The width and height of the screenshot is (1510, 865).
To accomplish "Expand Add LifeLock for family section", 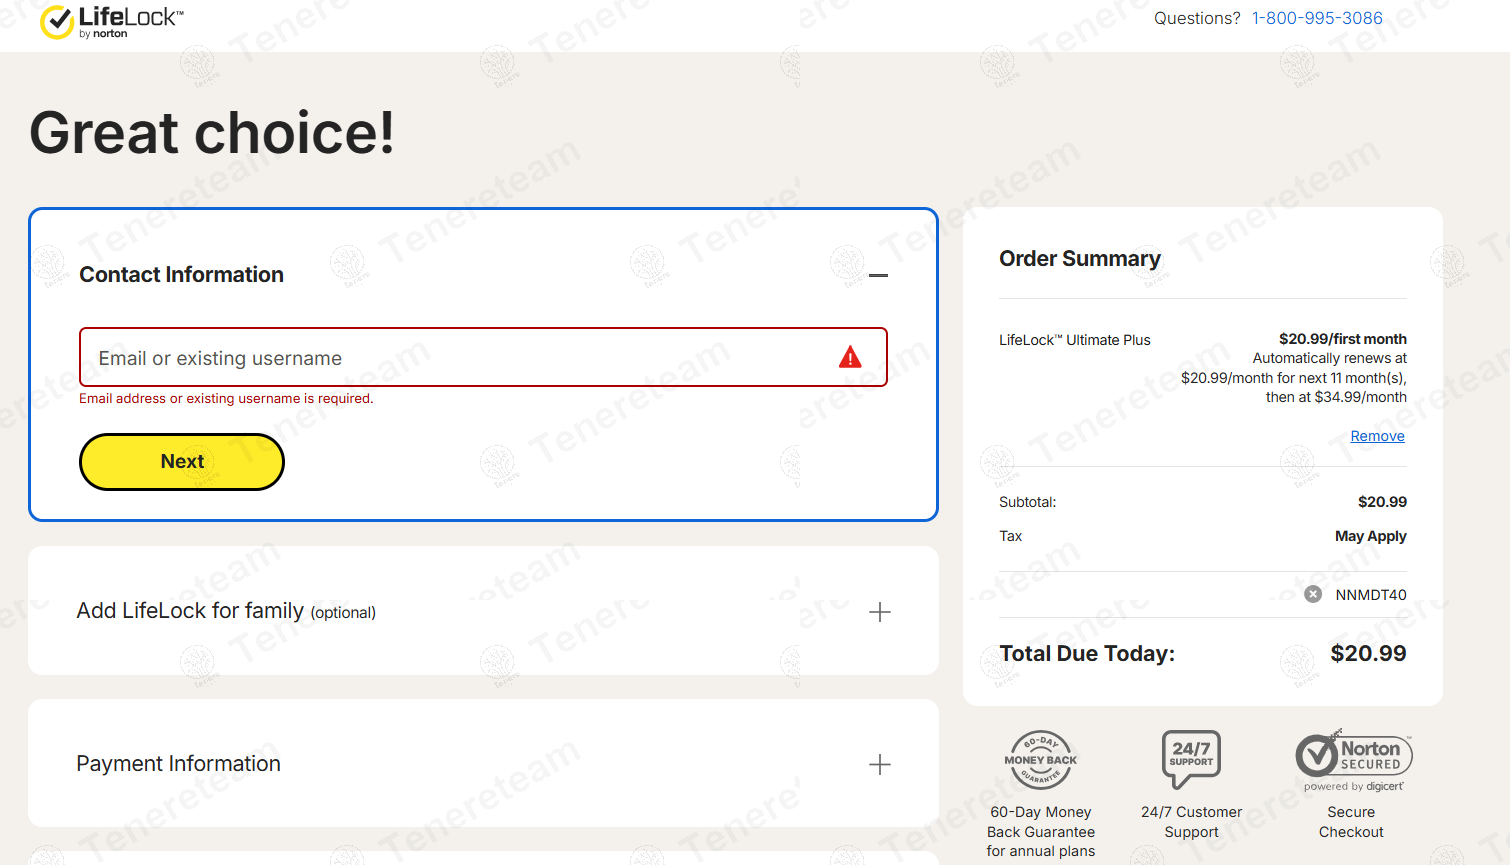I will [x=879, y=612].
